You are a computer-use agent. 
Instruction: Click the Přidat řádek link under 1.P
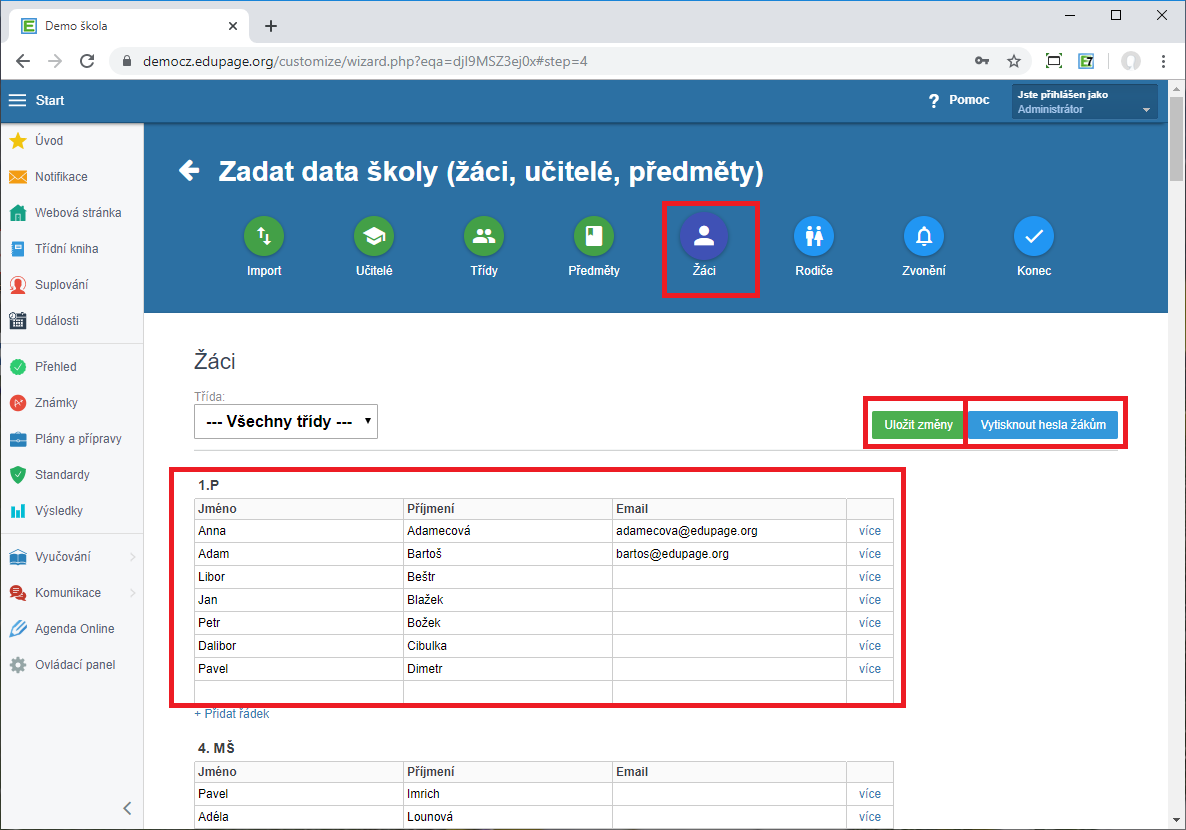tap(232, 714)
